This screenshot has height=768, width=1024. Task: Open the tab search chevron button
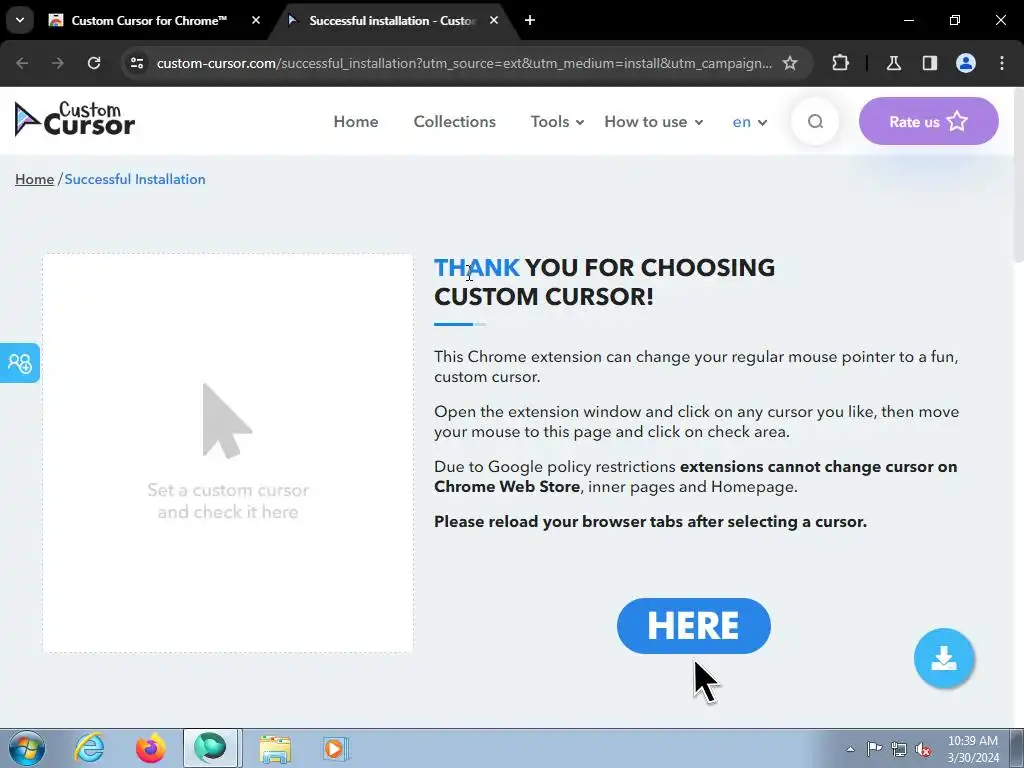20,20
